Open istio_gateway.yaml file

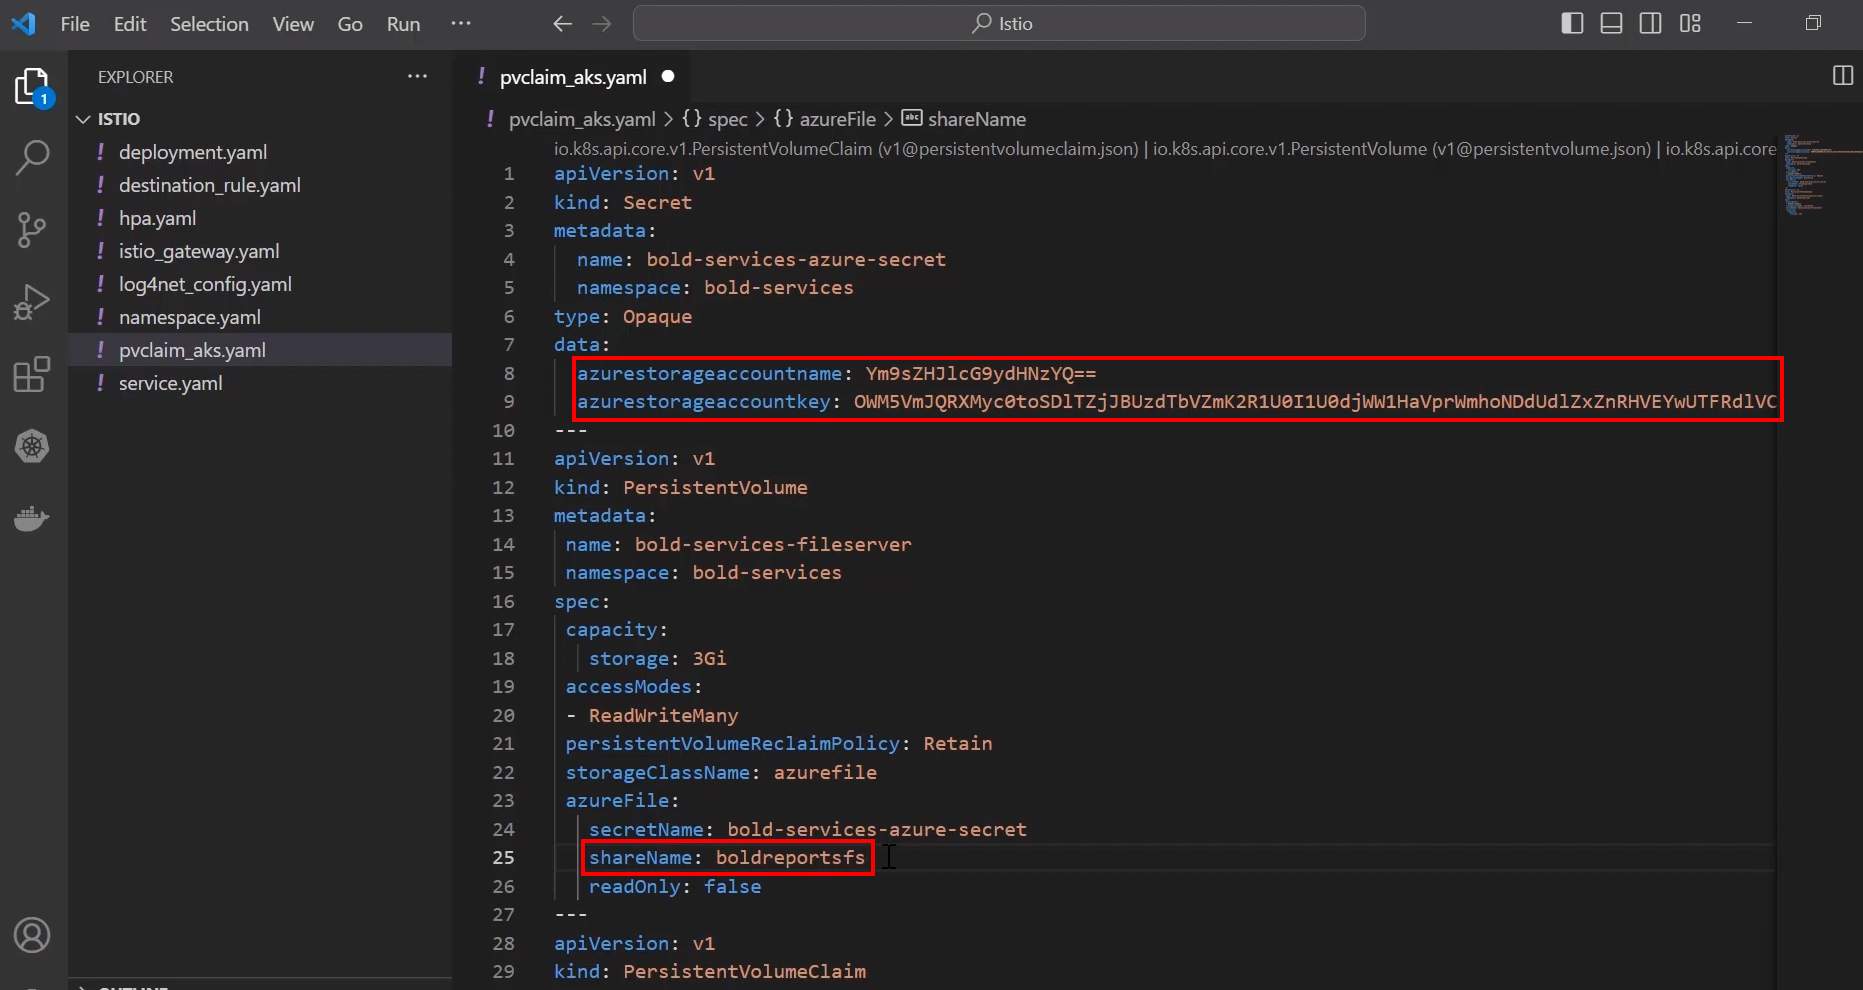pos(198,251)
